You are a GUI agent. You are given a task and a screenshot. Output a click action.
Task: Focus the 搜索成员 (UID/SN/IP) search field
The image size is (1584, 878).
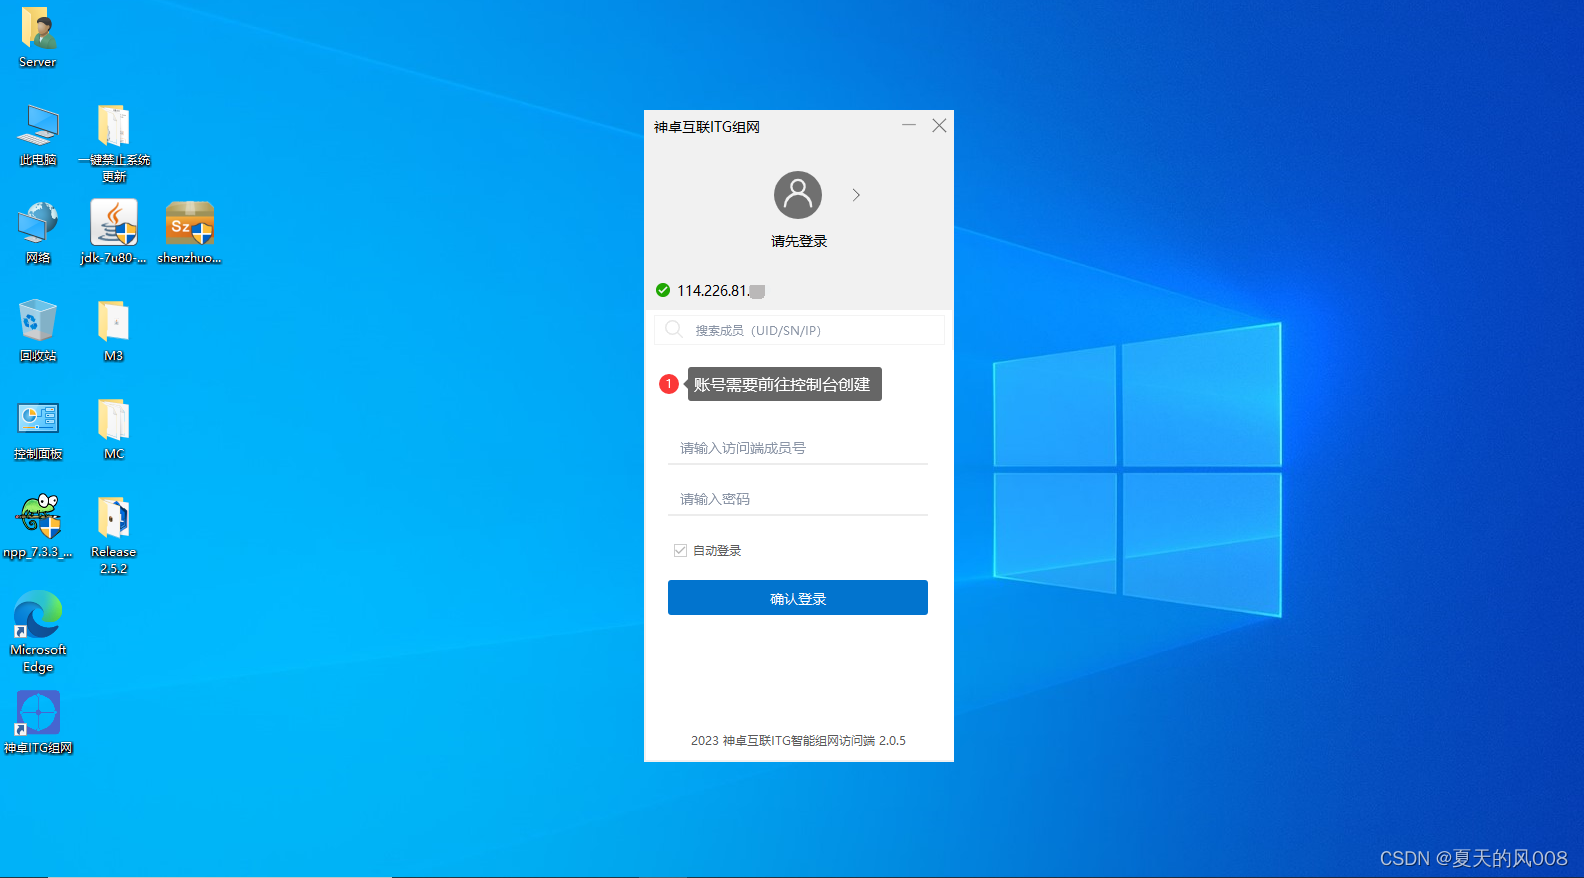point(799,330)
